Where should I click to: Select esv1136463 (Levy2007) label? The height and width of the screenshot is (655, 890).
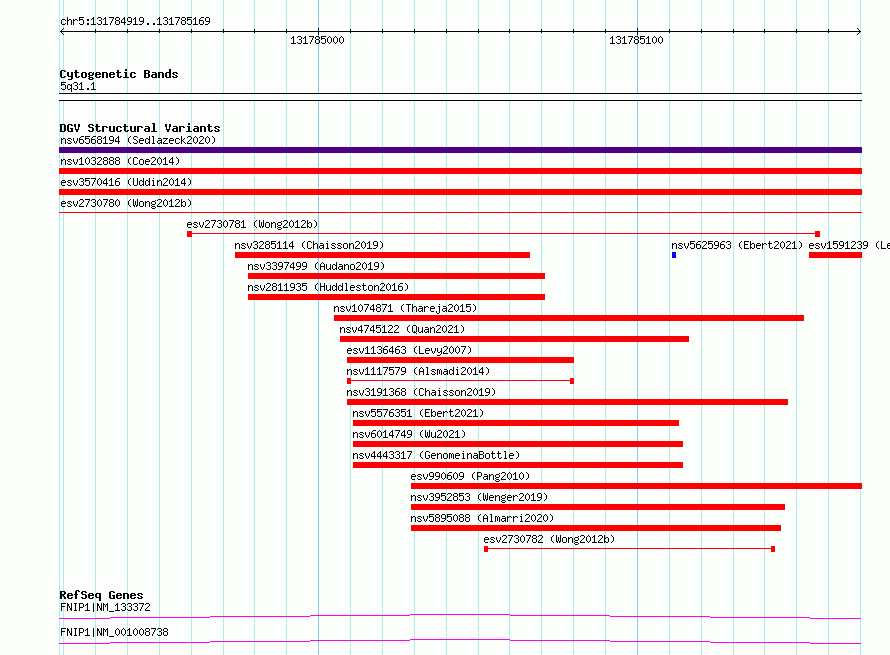coord(409,350)
